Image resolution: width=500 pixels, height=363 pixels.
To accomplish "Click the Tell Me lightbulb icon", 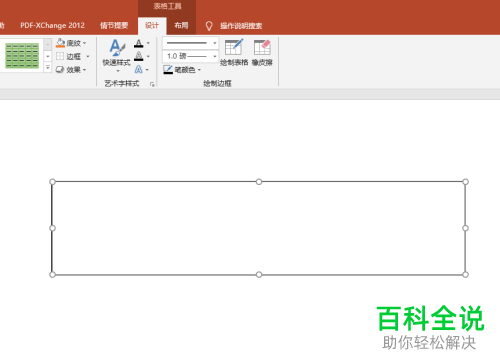I will coord(209,26).
